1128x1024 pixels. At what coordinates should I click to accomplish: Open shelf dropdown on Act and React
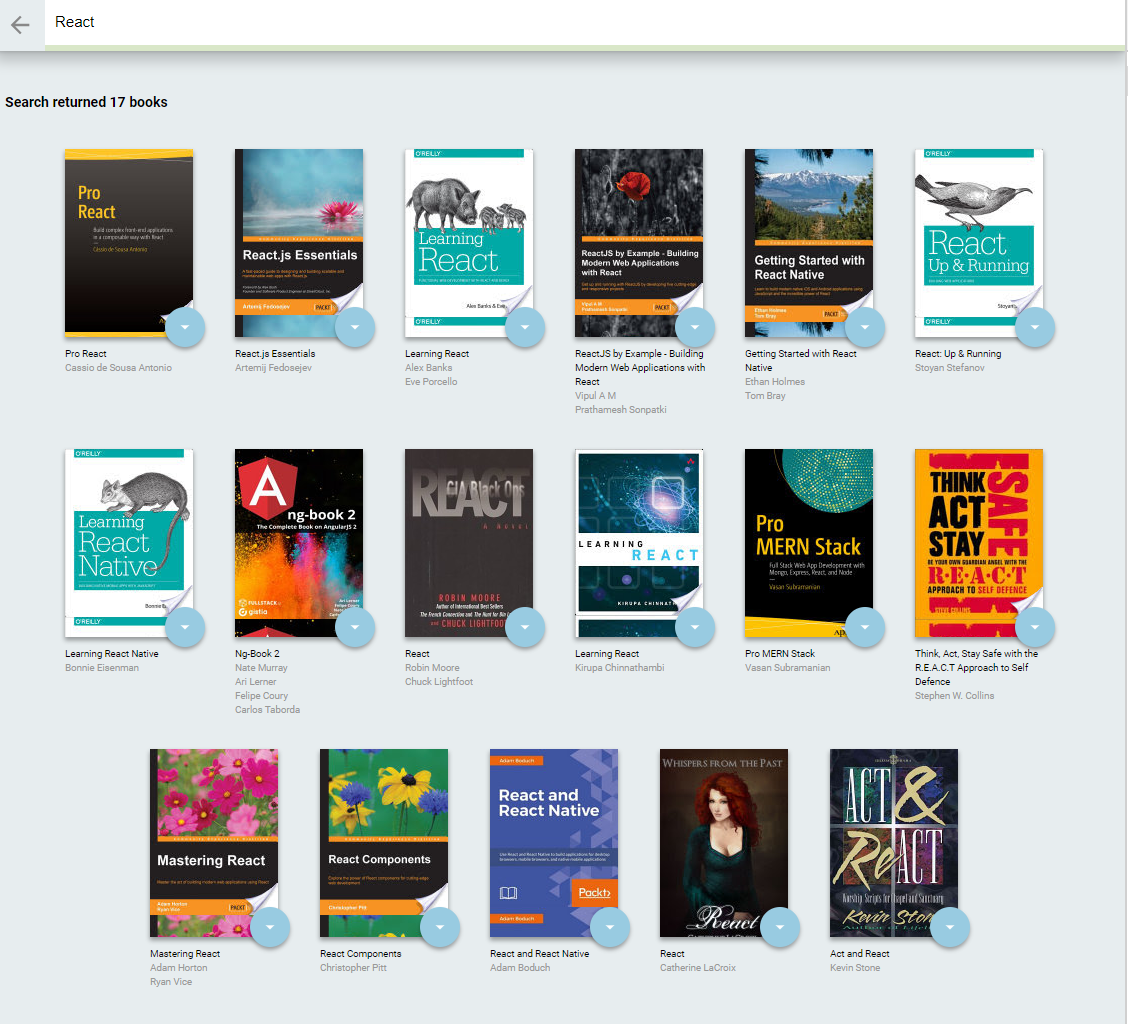[x=950, y=928]
